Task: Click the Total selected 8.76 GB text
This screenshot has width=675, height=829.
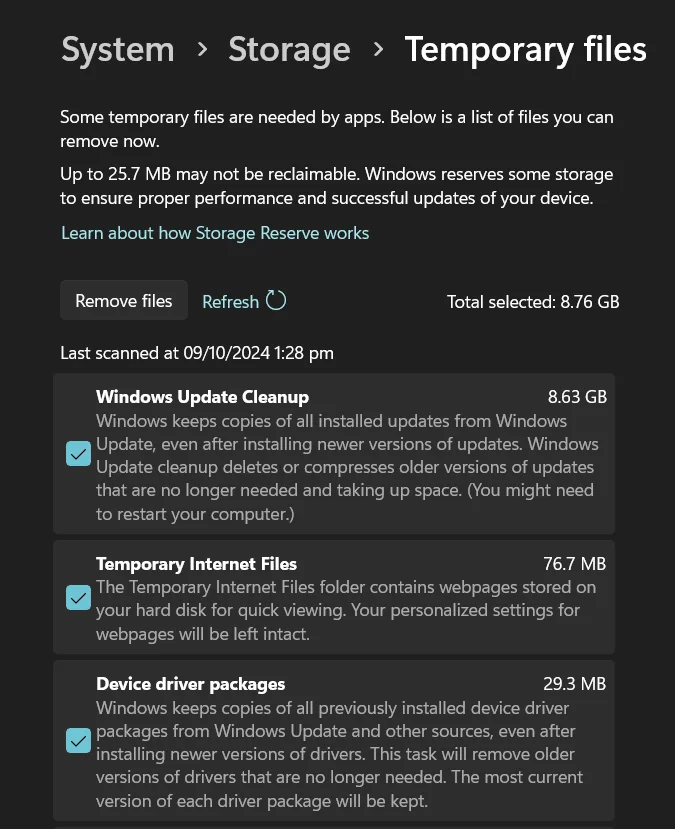Action: pos(533,301)
